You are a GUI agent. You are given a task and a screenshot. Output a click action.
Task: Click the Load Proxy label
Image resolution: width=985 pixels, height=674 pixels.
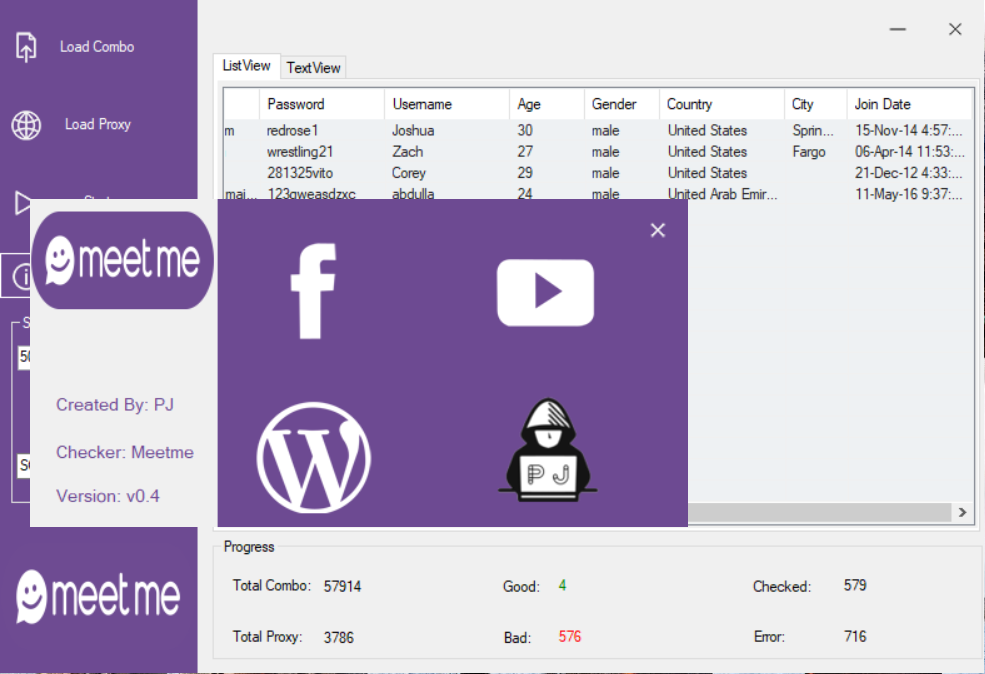coord(98,124)
